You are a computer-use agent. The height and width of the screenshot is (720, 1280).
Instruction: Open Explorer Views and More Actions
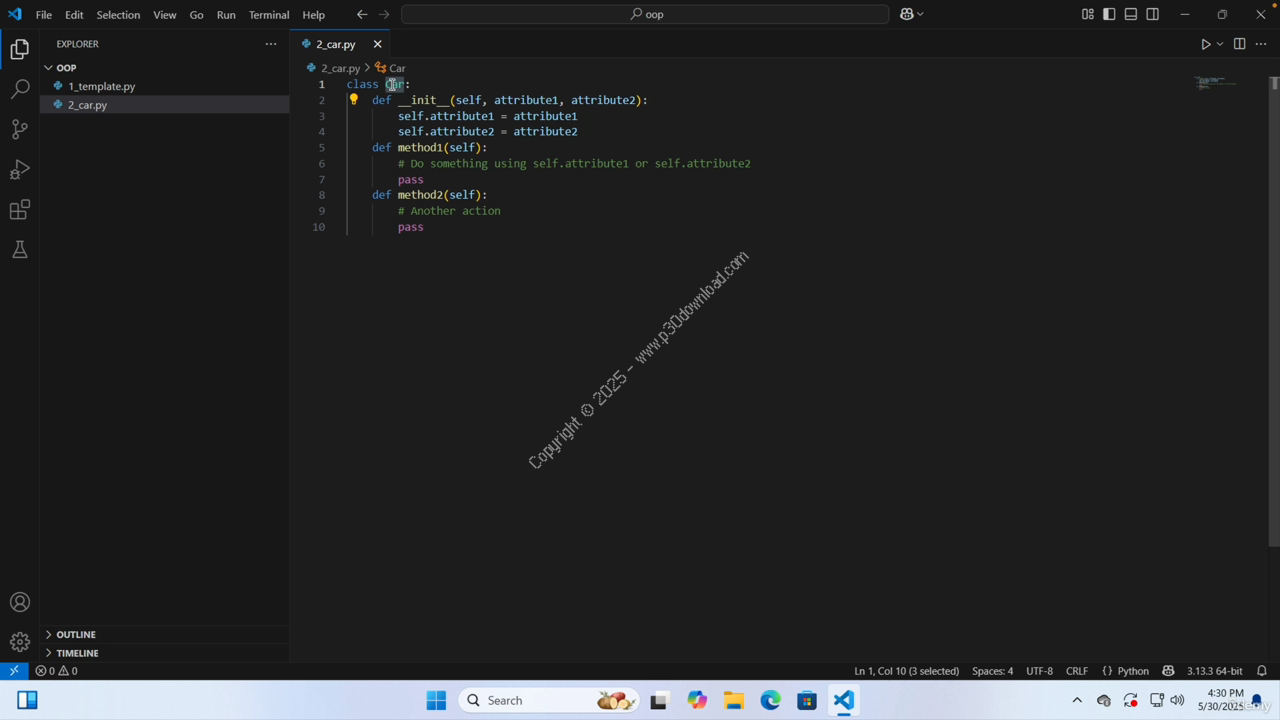click(x=271, y=44)
